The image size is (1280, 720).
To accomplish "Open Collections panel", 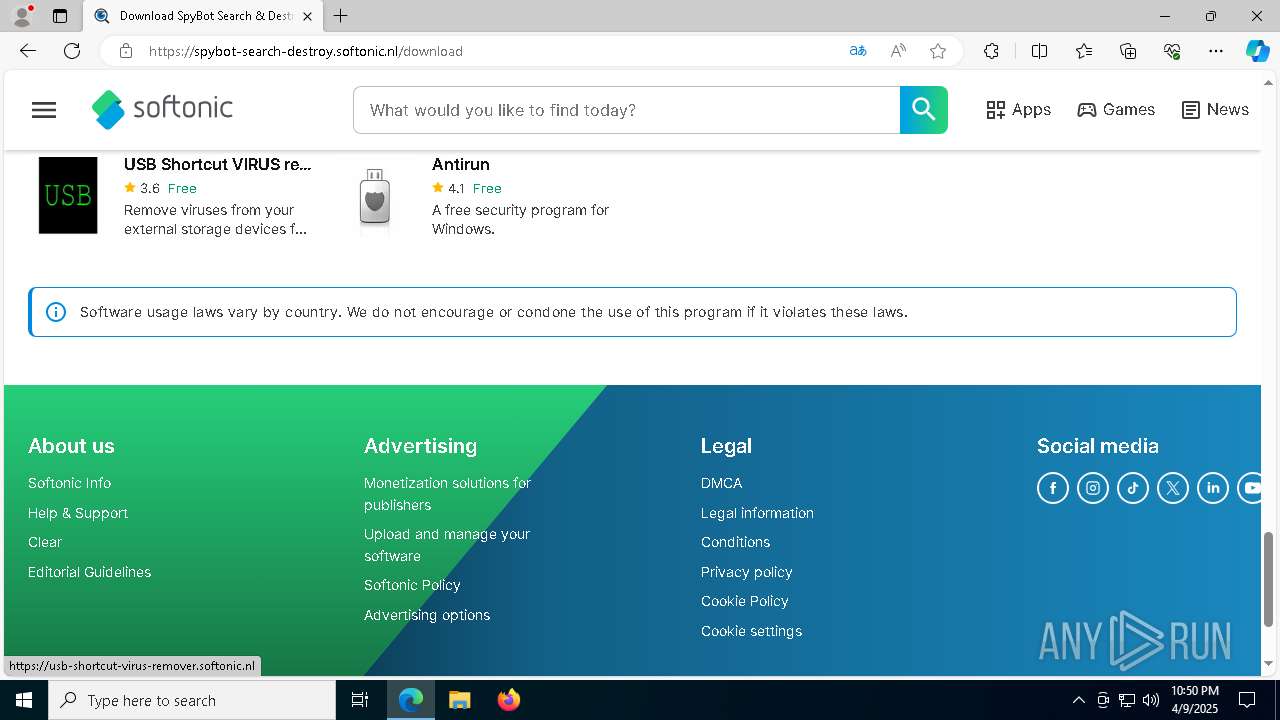I will coord(1128,51).
